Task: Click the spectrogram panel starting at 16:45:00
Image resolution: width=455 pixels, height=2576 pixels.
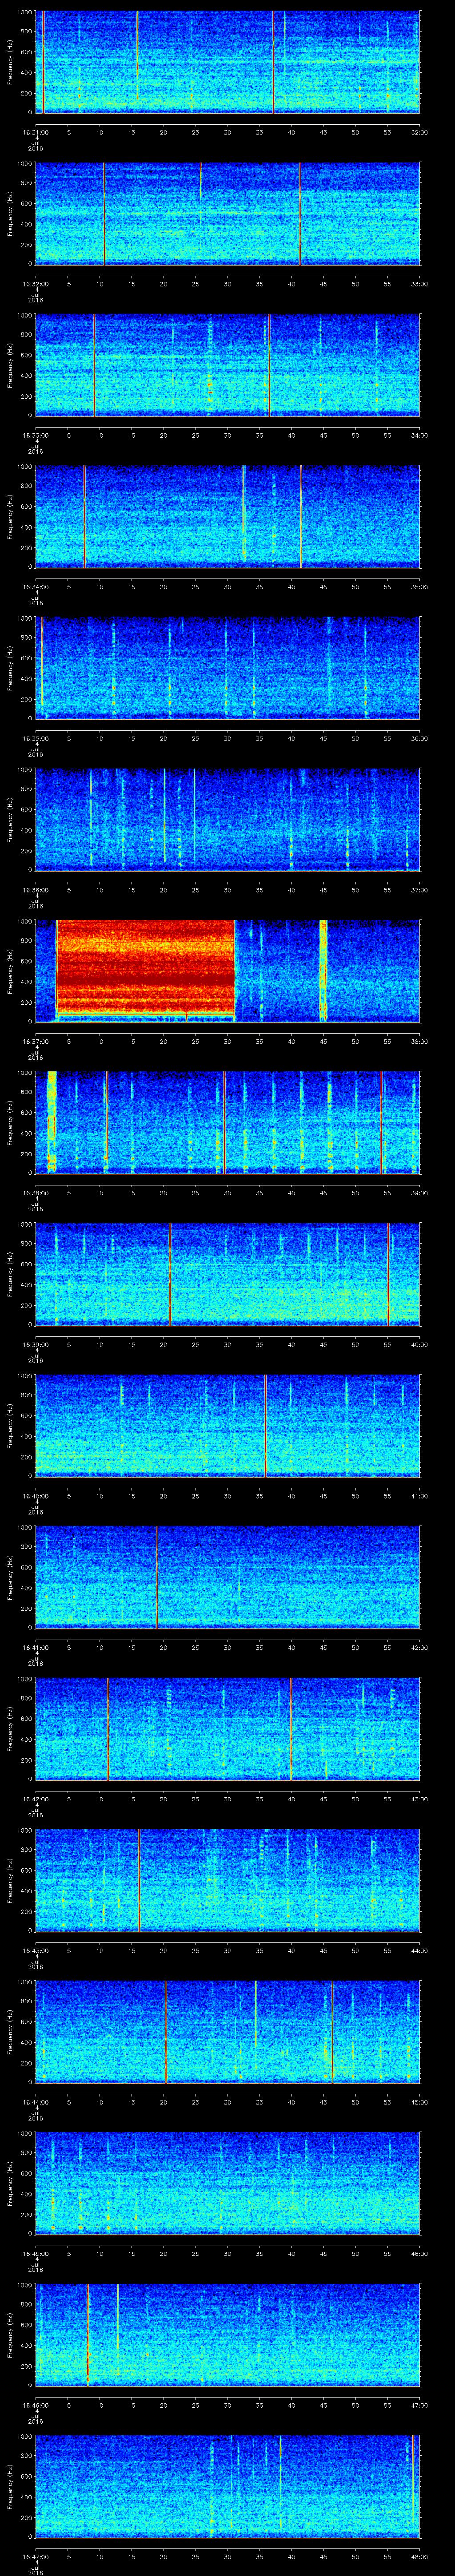Action: [x=228, y=2183]
